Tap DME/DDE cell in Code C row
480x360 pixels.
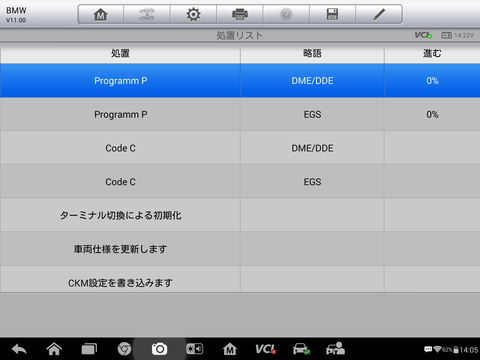(x=312, y=148)
